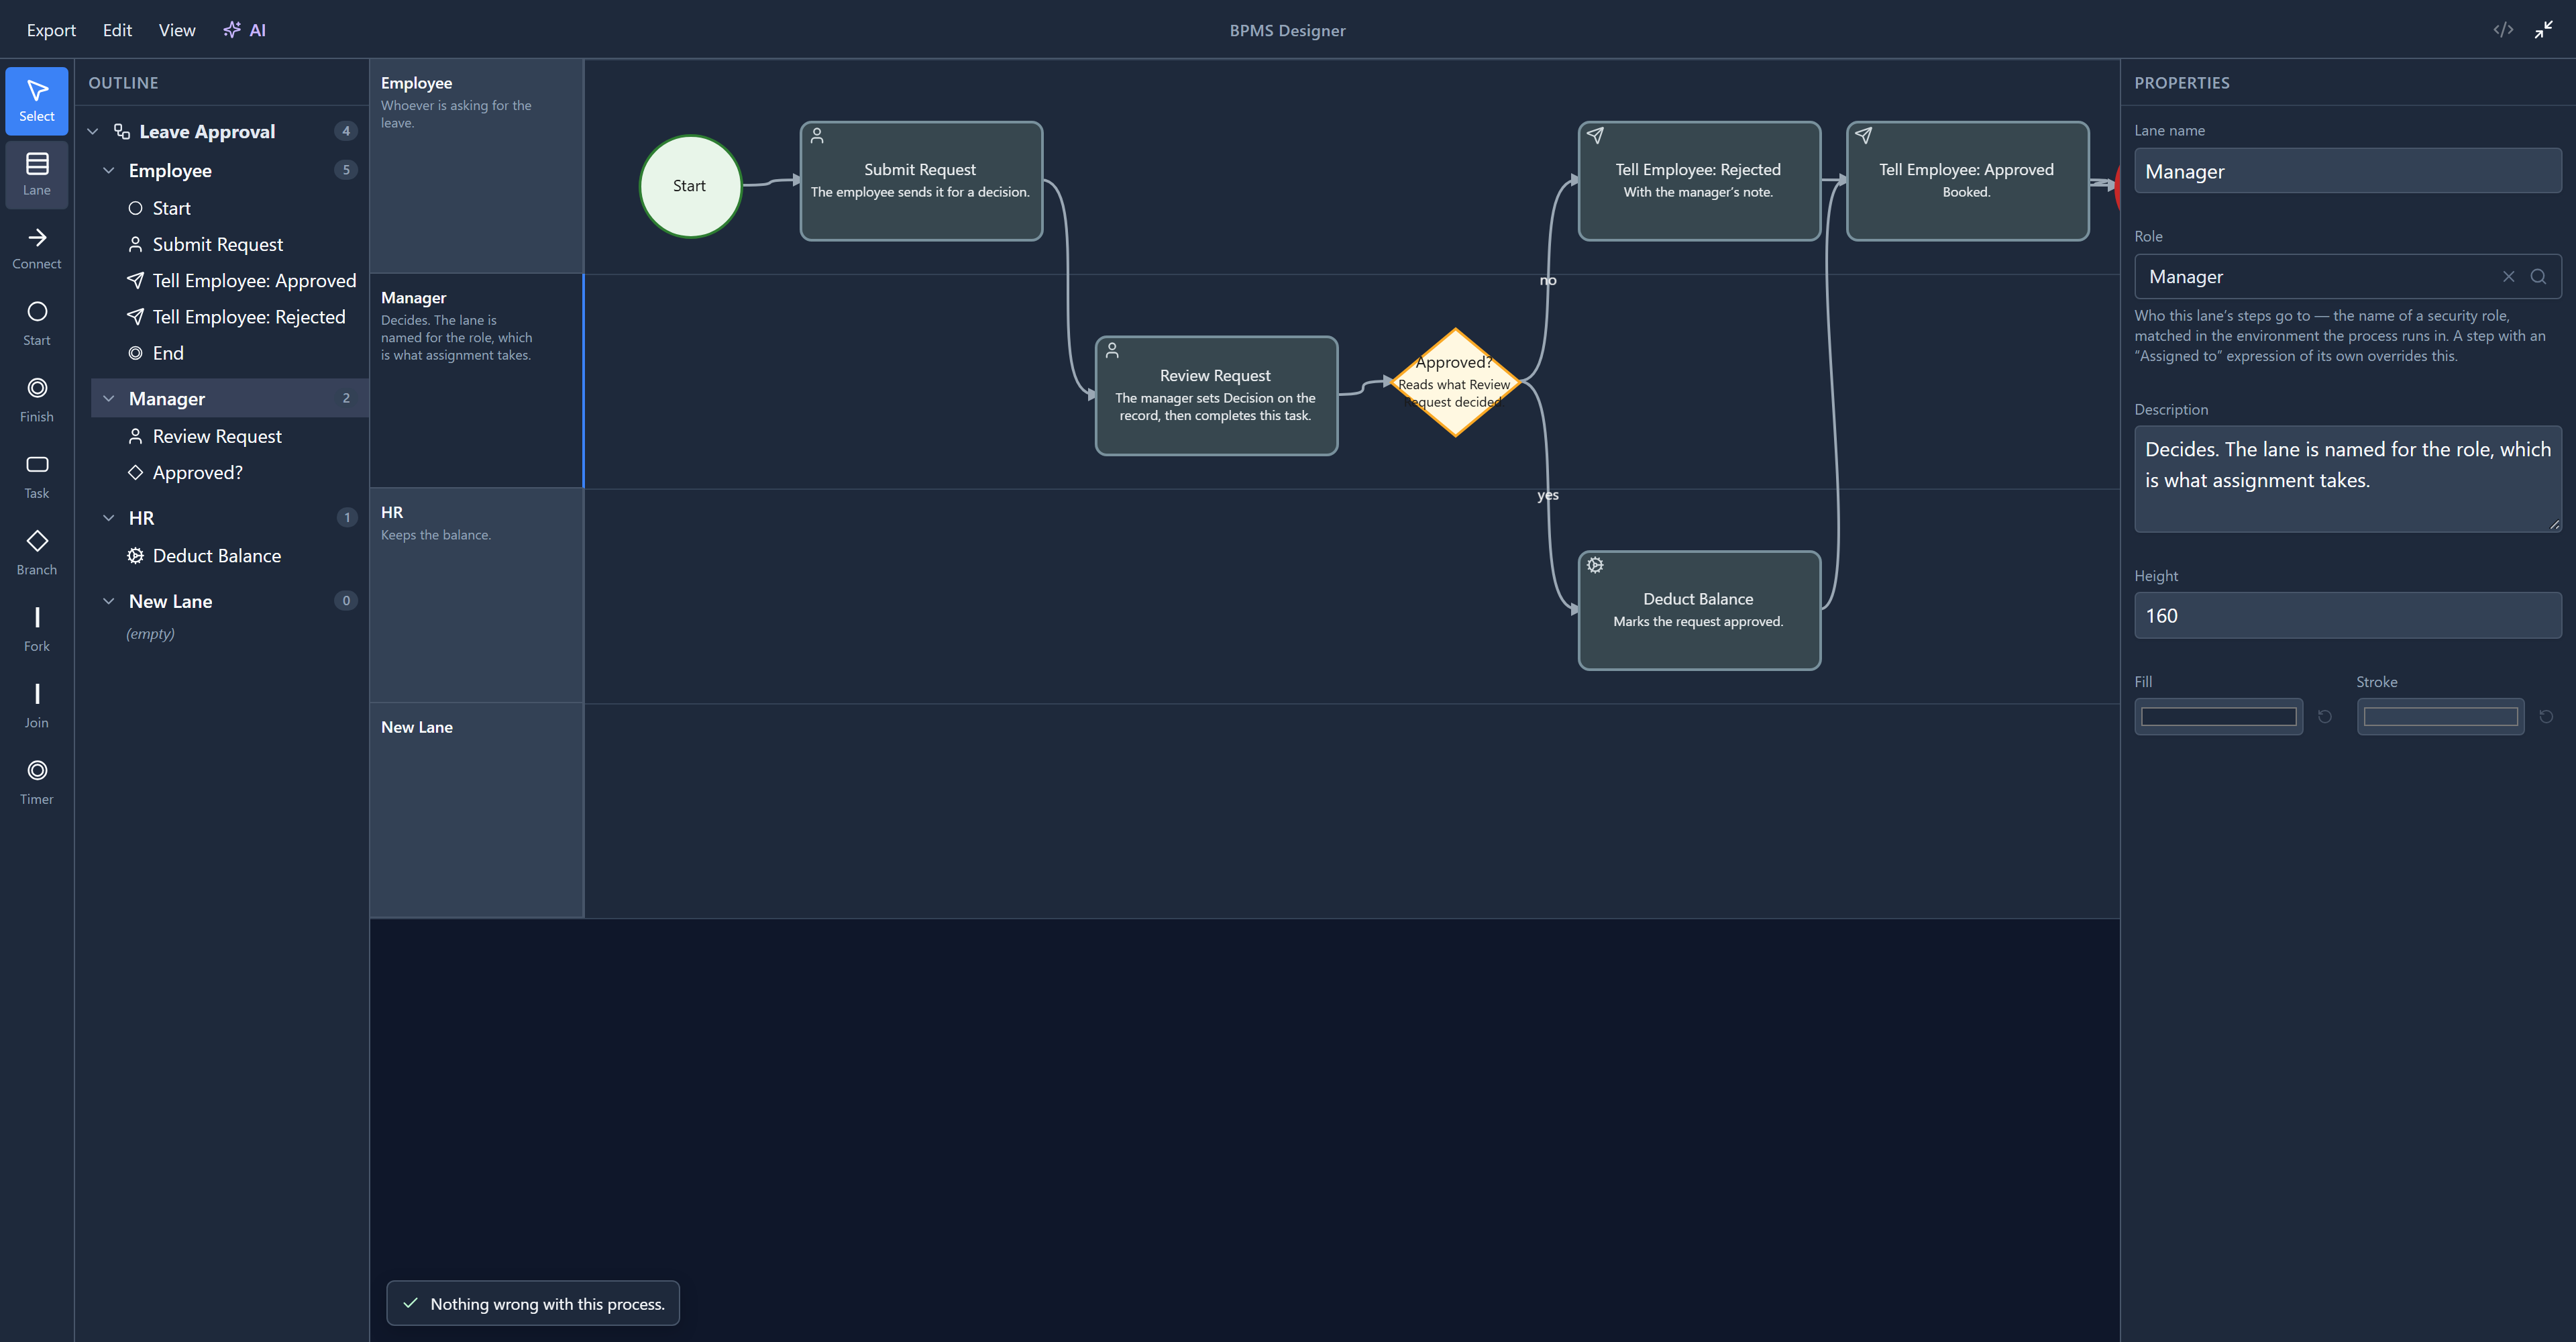Click the Role search magnifier icon
The height and width of the screenshot is (1342, 2576).
pyautogui.click(x=2538, y=277)
